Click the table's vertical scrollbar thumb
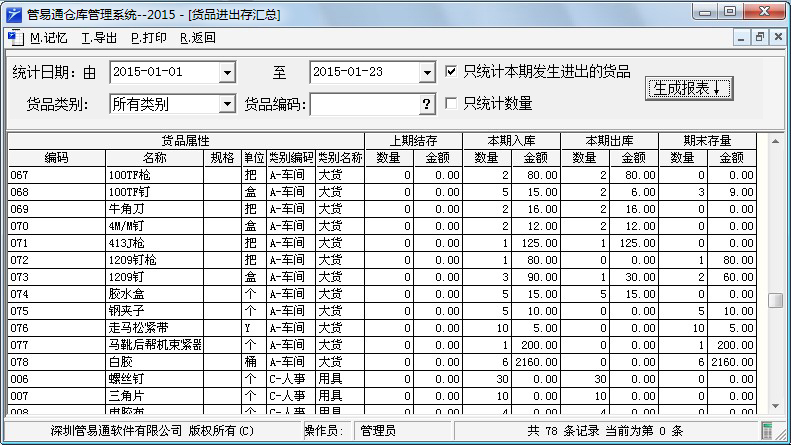 pyautogui.click(x=775, y=301)
